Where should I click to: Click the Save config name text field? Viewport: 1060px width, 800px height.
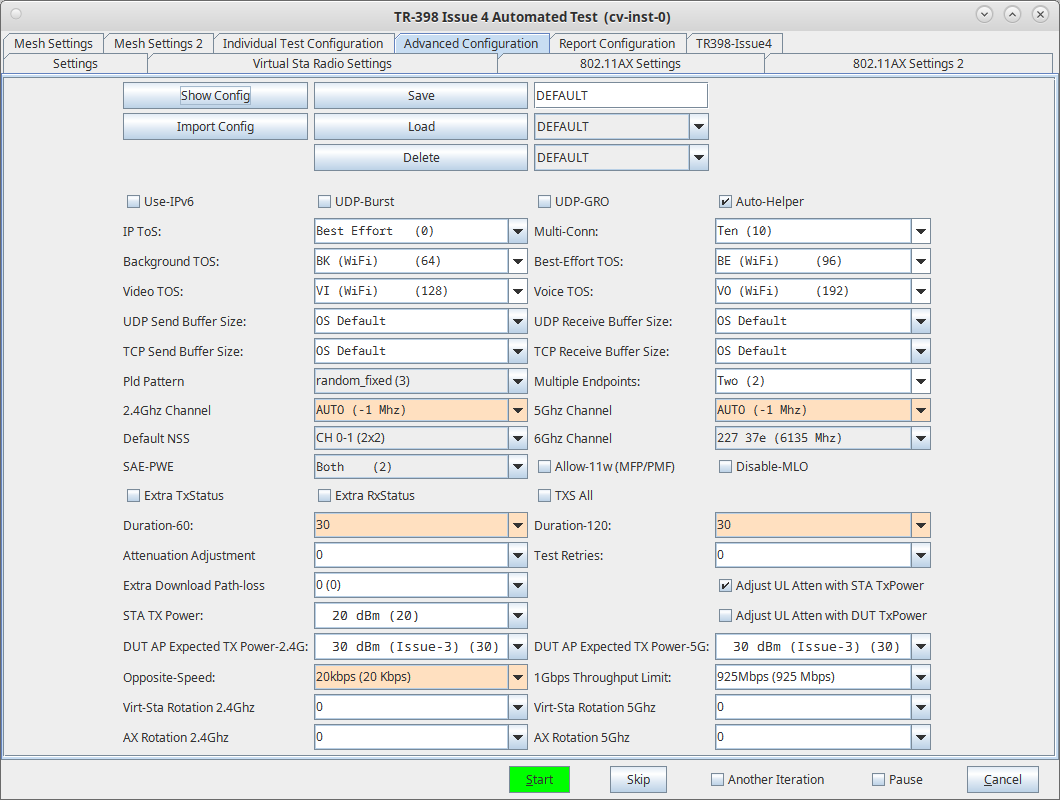tap(621, 95)
